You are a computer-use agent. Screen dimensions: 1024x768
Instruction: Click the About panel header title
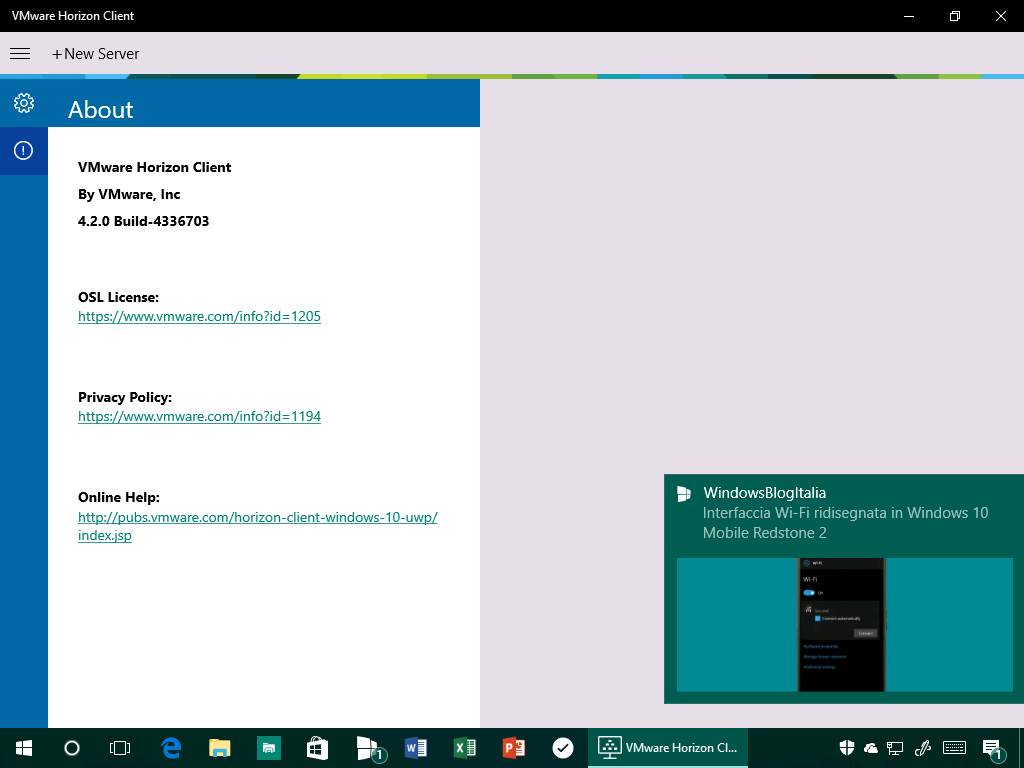[101, 110]
